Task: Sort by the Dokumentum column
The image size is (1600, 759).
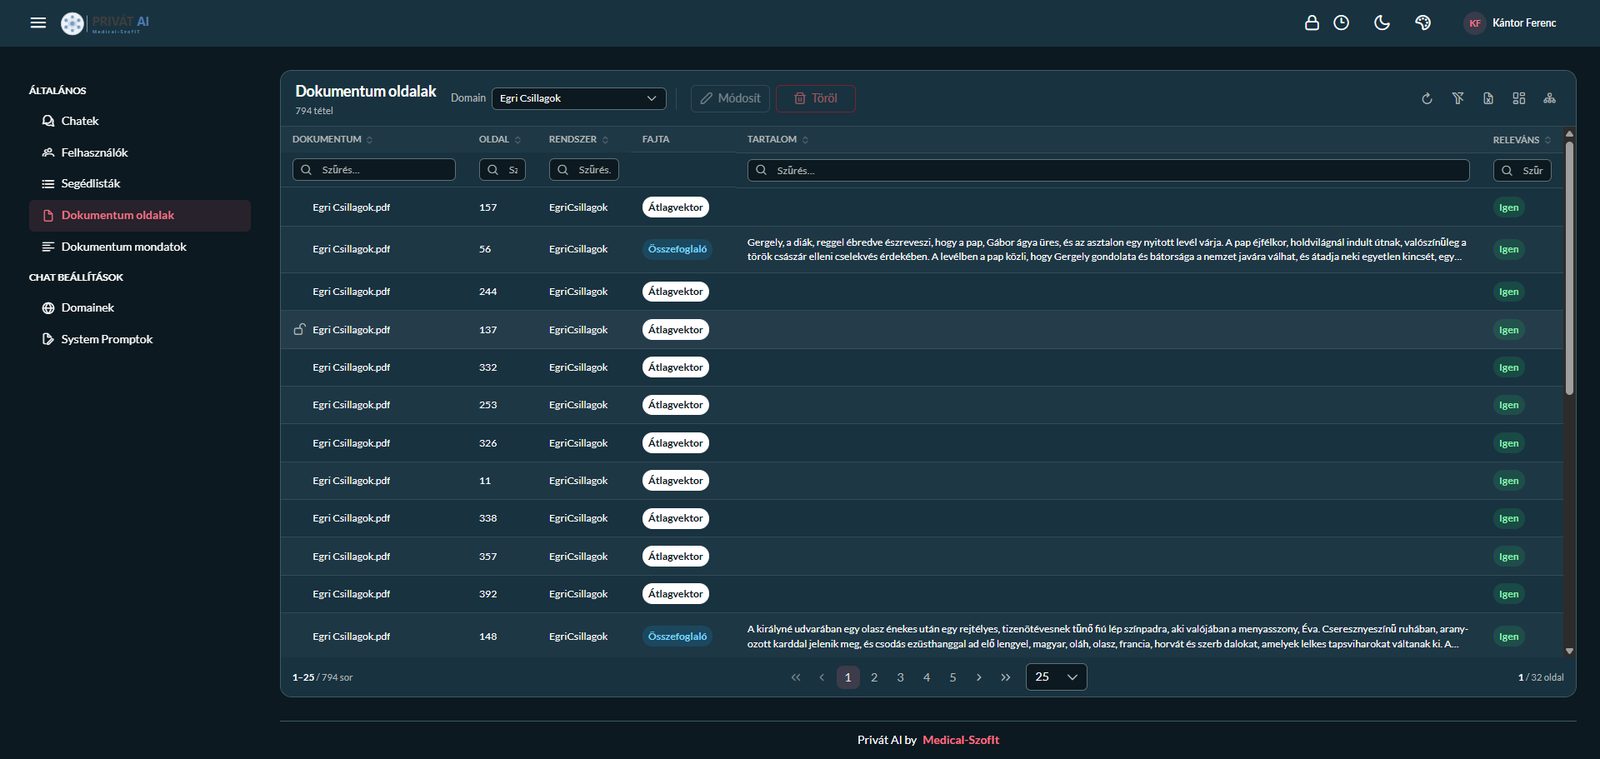Action: click(332, 139)
